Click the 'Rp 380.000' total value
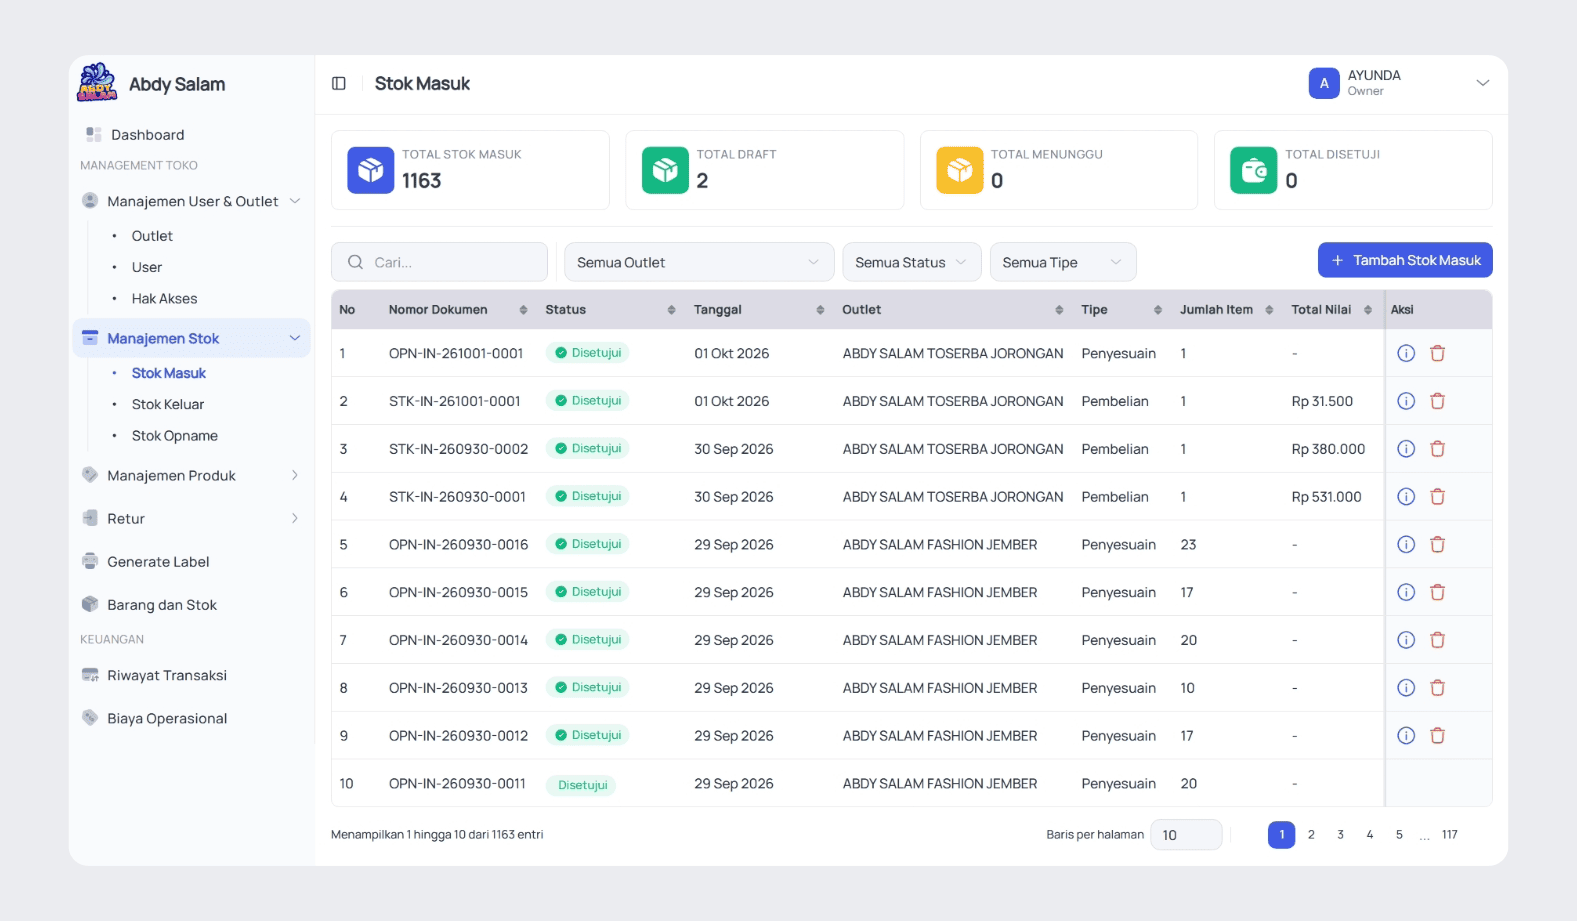Viewport: 1577px width, 921px height. 1328,449
